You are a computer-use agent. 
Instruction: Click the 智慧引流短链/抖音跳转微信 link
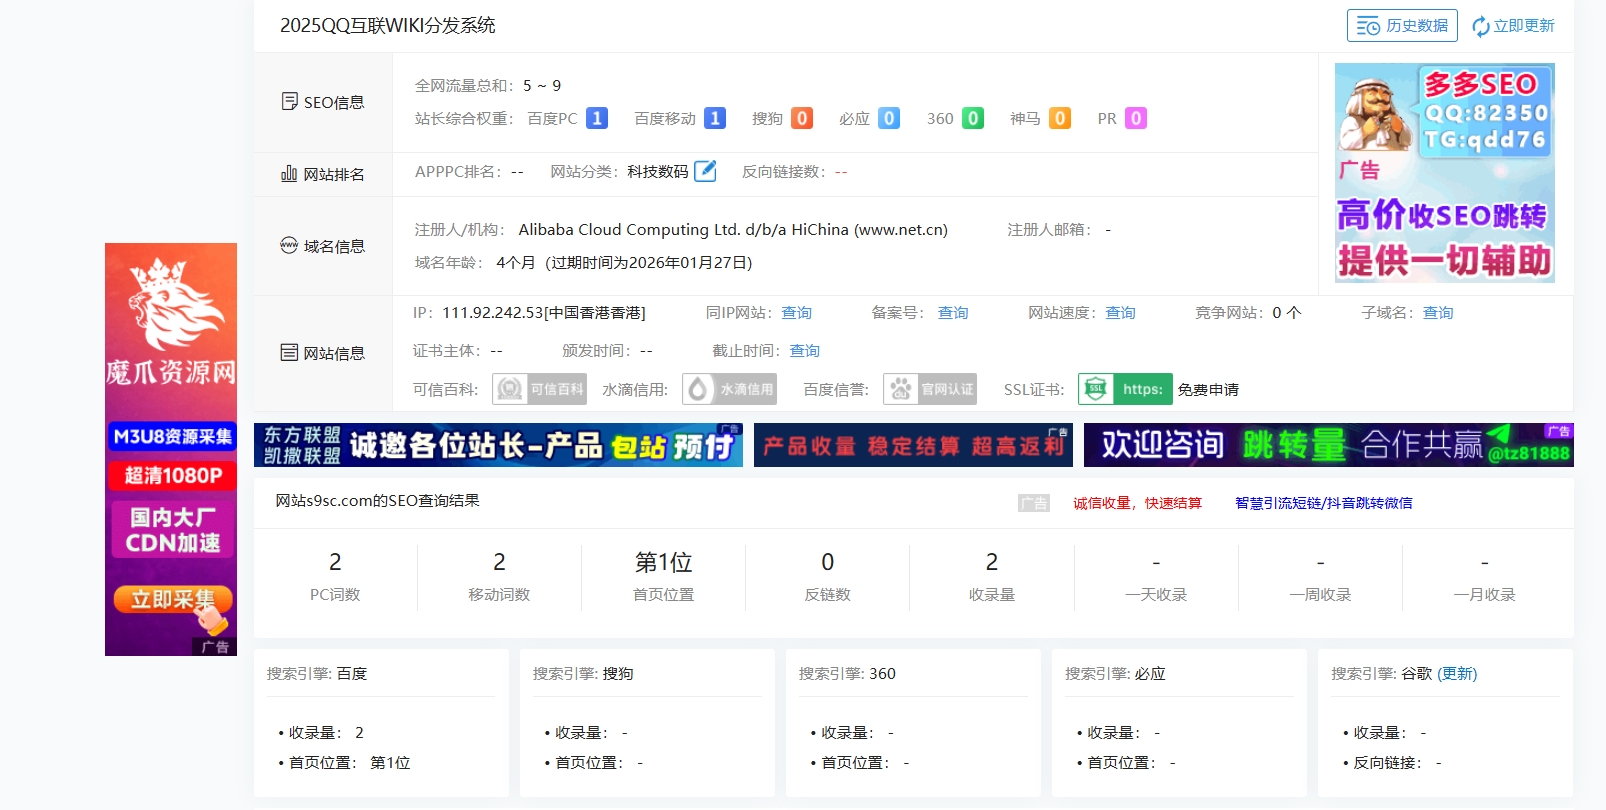tap(1324, 503)
